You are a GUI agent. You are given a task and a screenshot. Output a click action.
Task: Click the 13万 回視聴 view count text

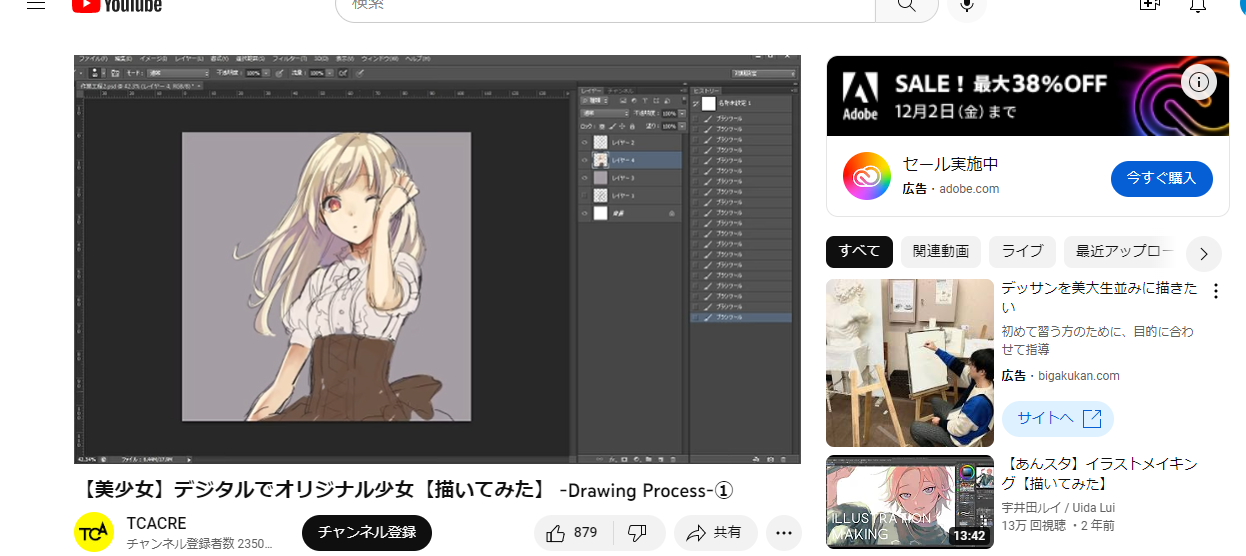(x=1033, y=526)
